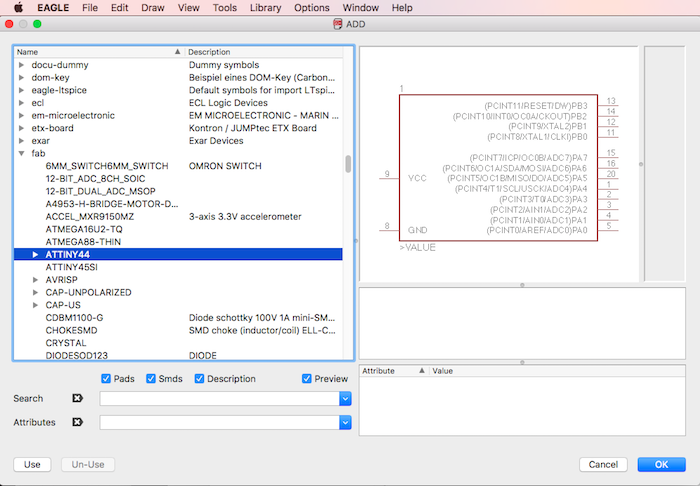
Task: Open the Help menu
Action: pos(402,8)
